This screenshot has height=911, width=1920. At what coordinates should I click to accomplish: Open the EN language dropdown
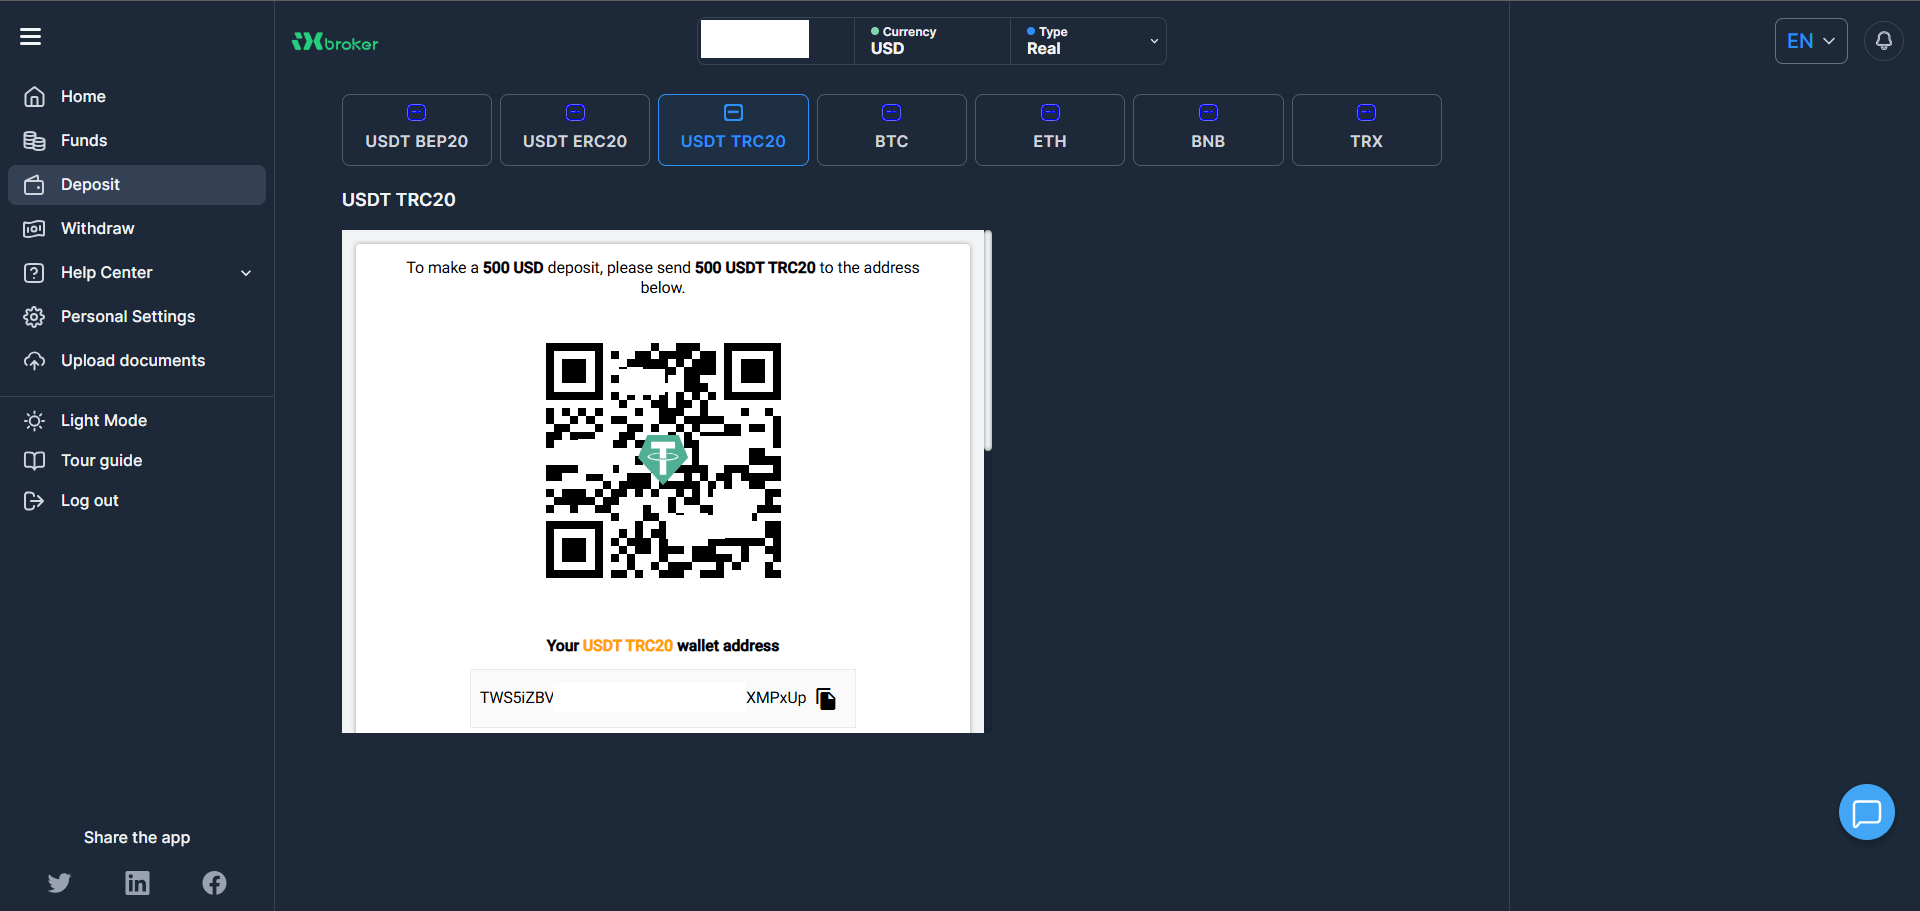1811,41
